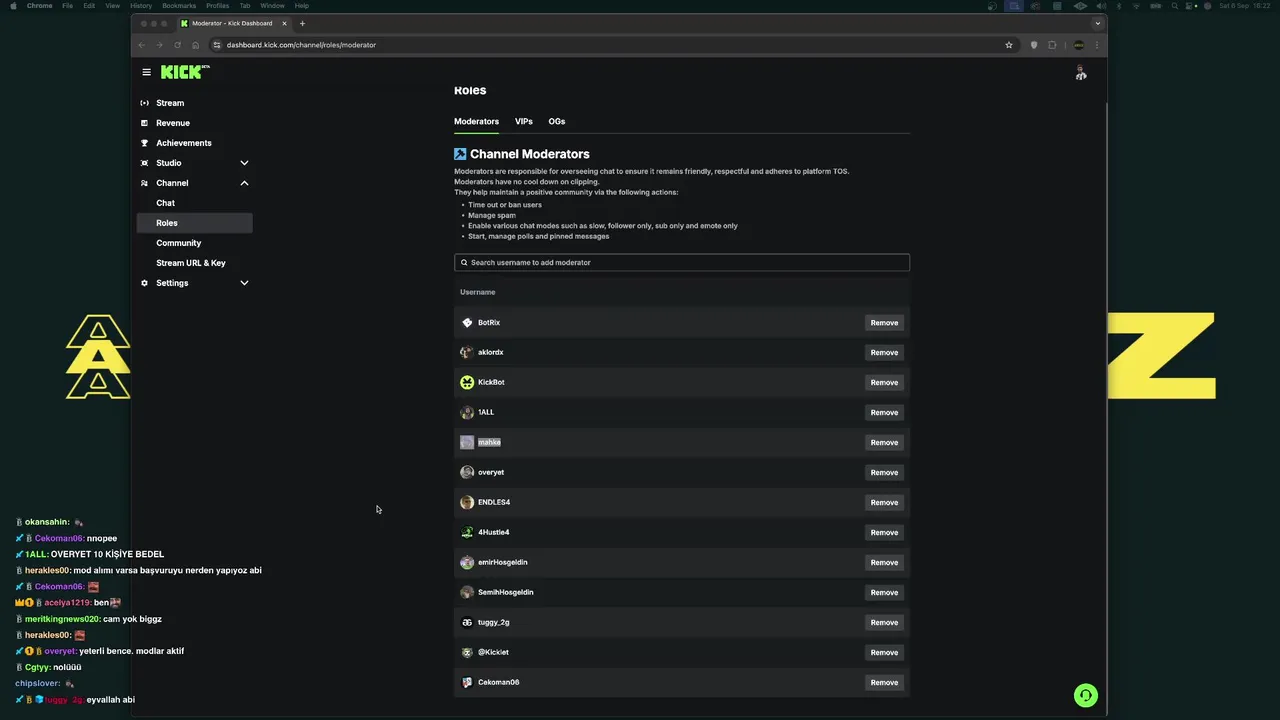Switch to the OGs tab

point(557,122)
